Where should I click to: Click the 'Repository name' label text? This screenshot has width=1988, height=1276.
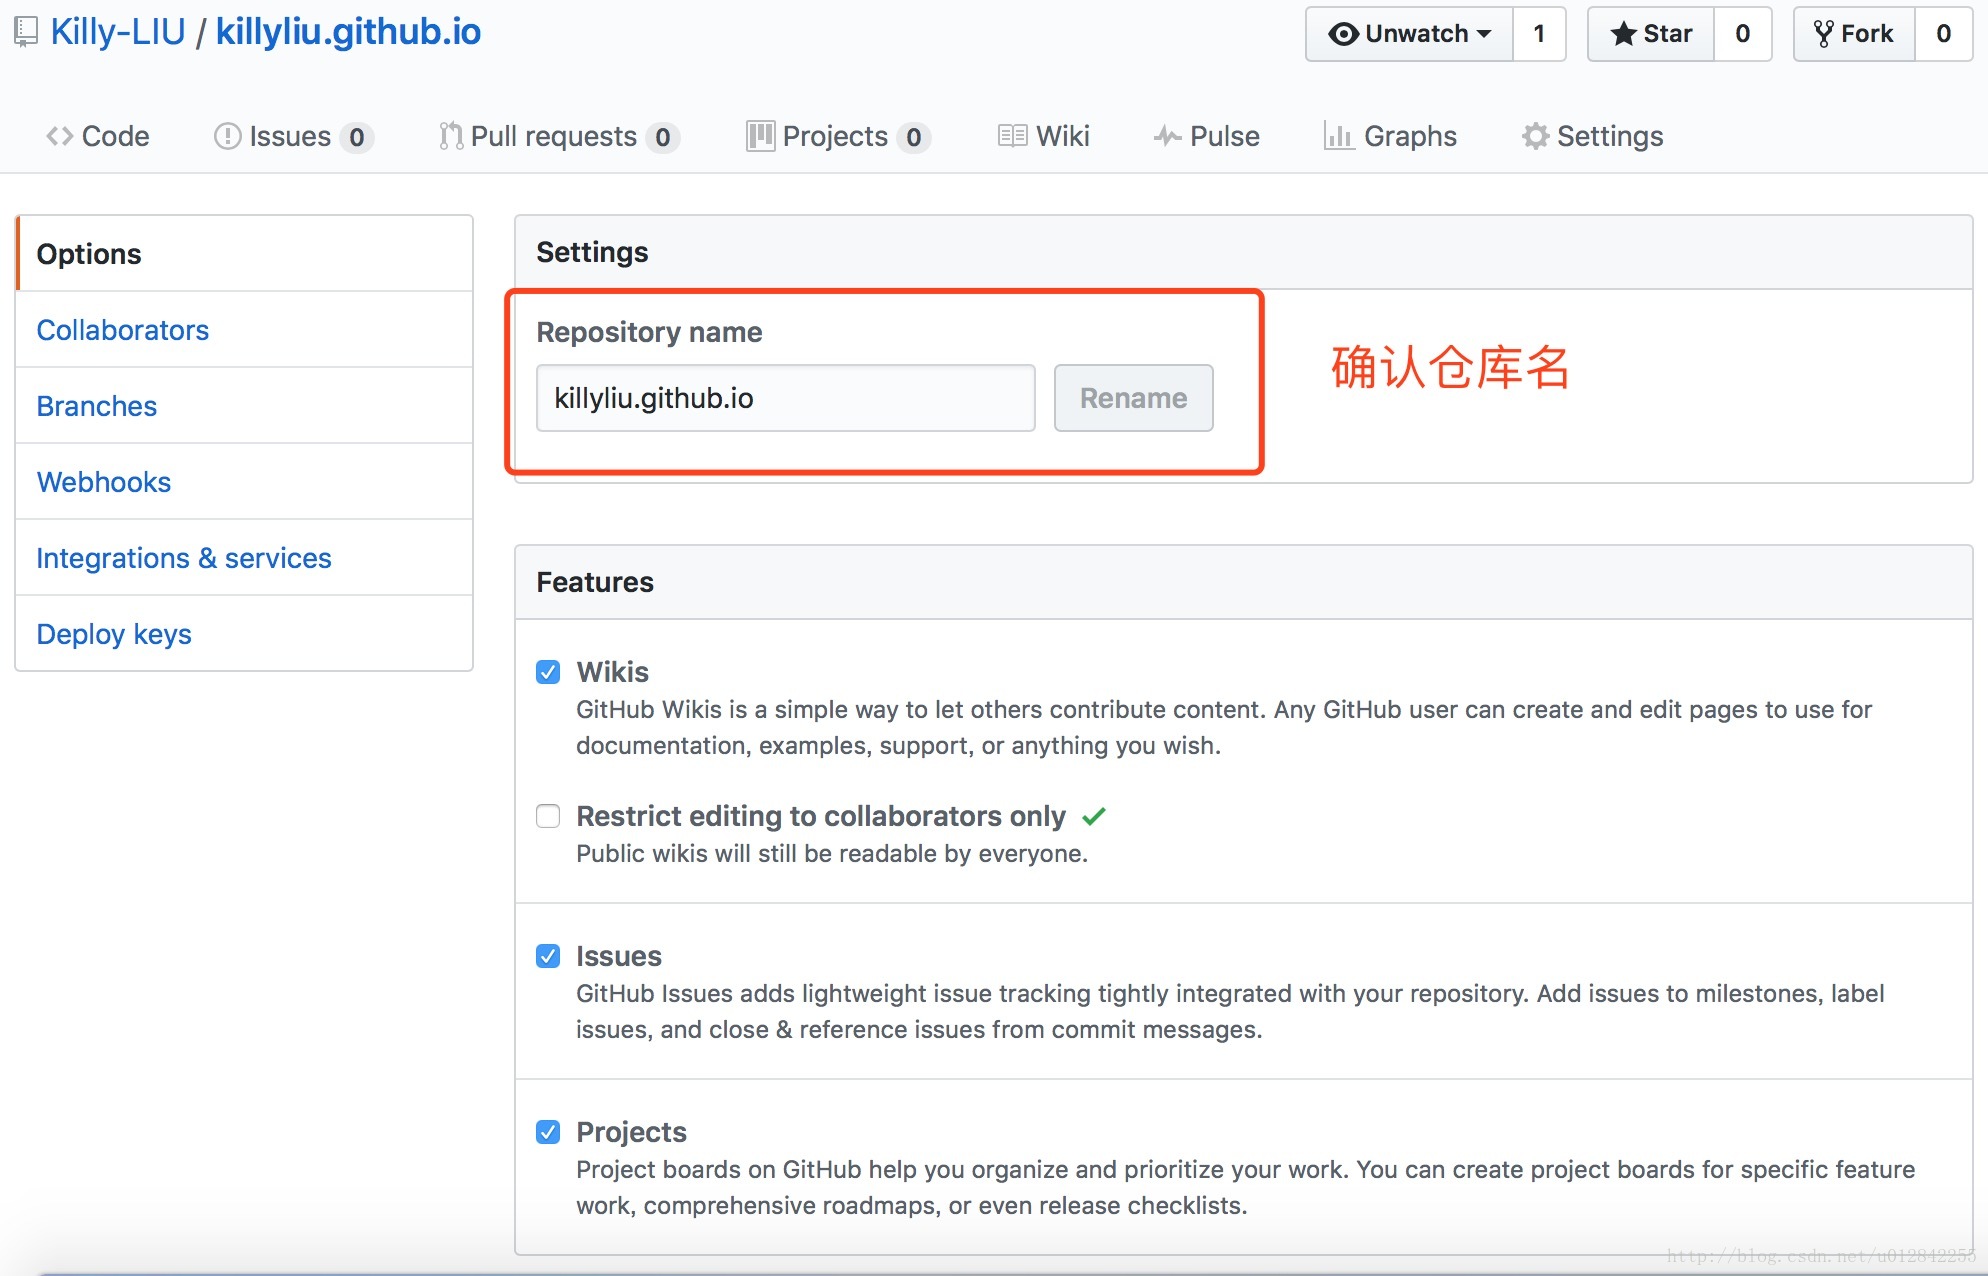[x=649, y=332]
